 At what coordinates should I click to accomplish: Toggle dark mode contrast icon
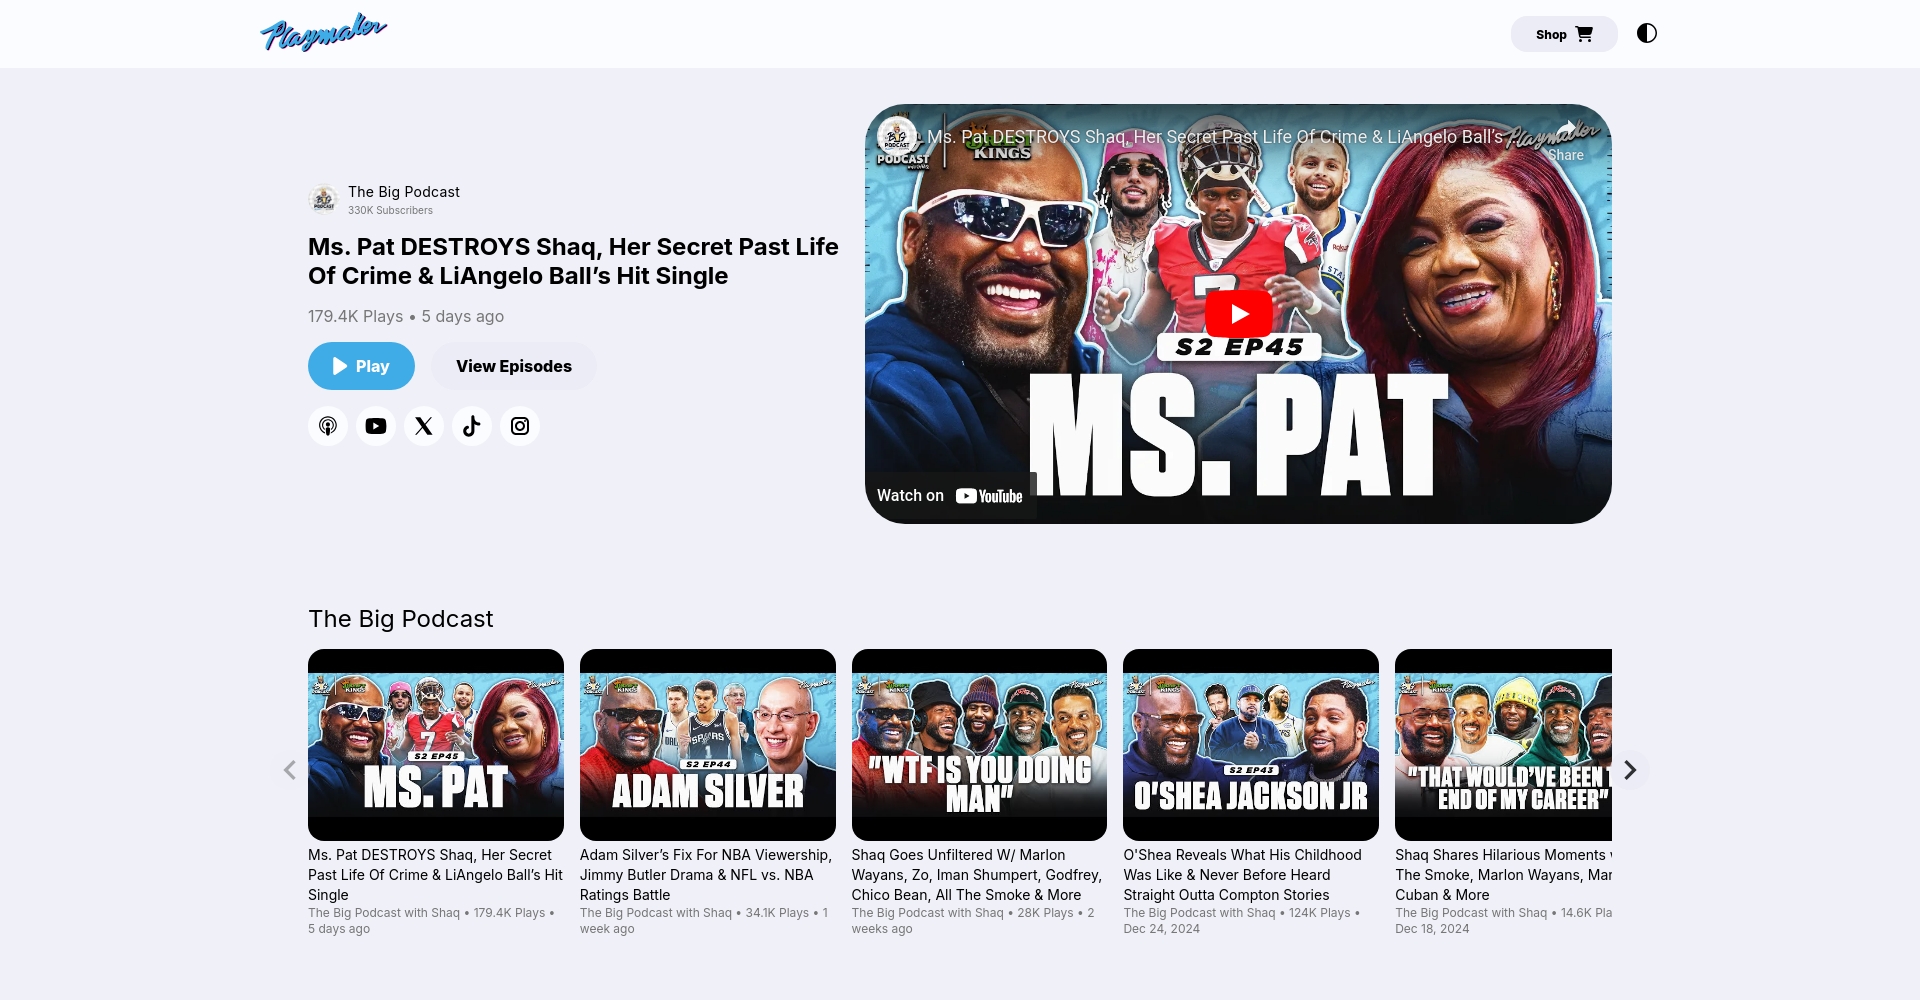[x=1646, y=33]
